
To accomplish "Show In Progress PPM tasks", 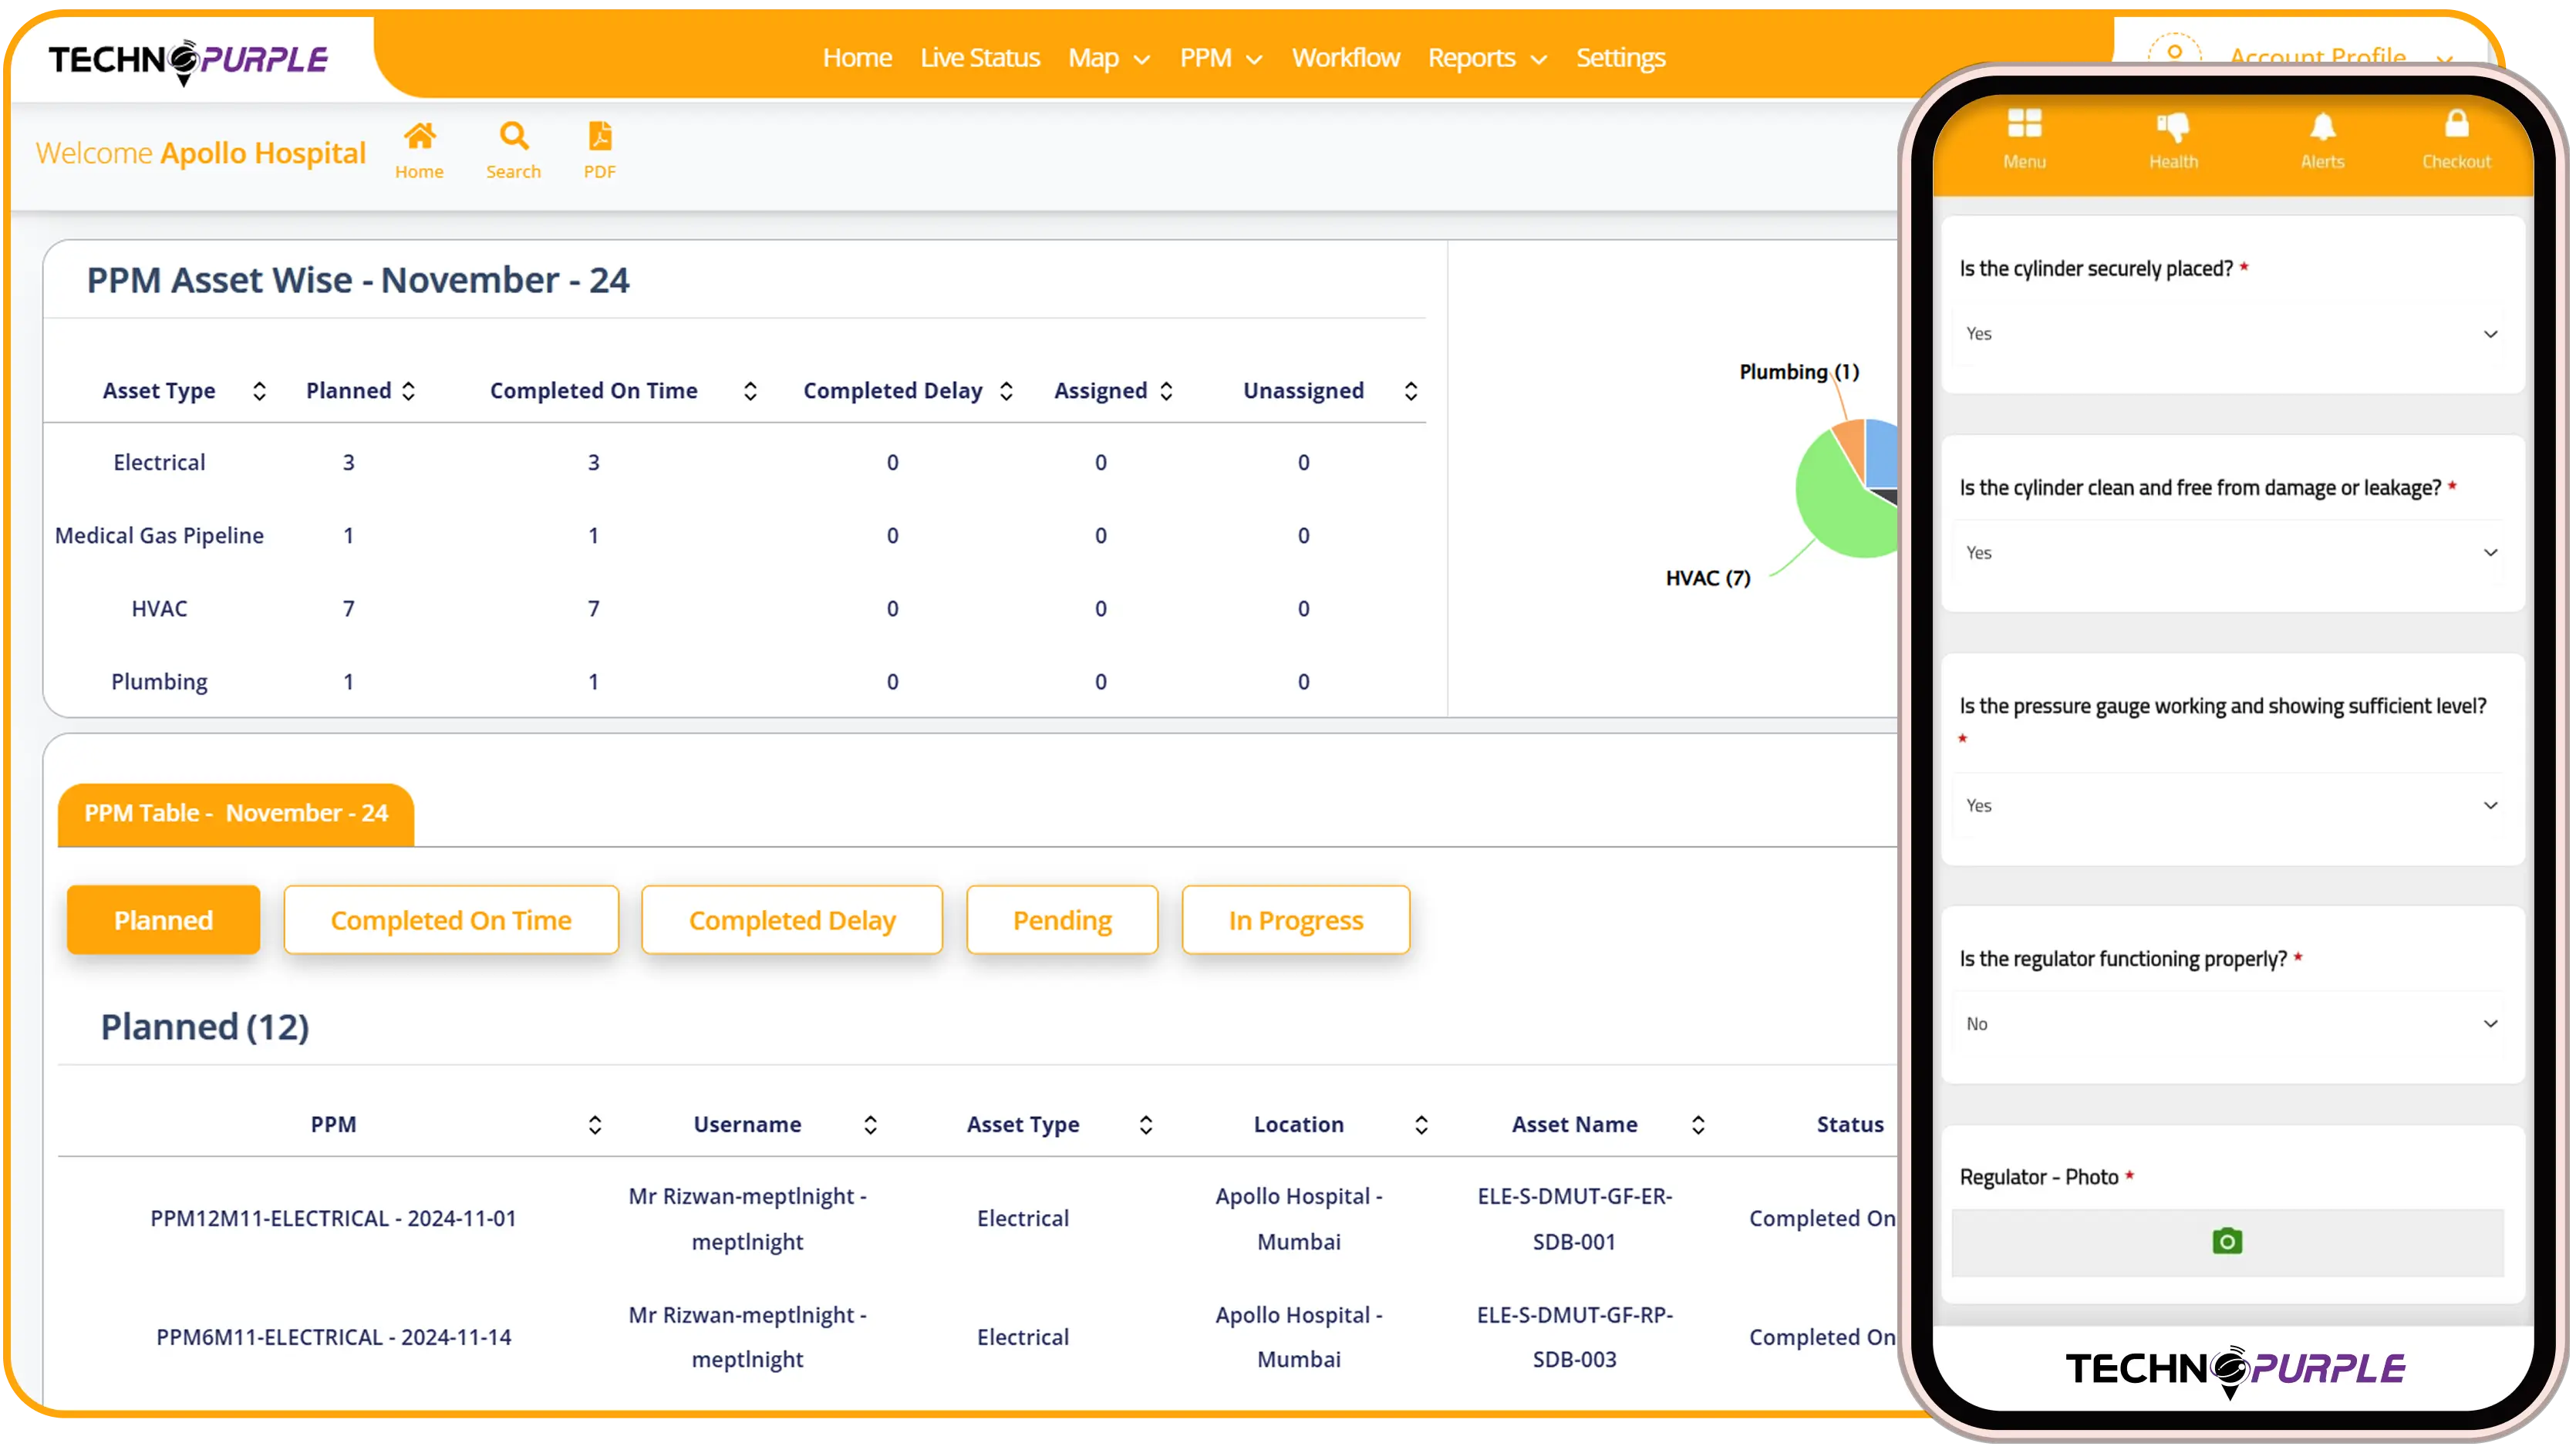I will (1295, 919).
